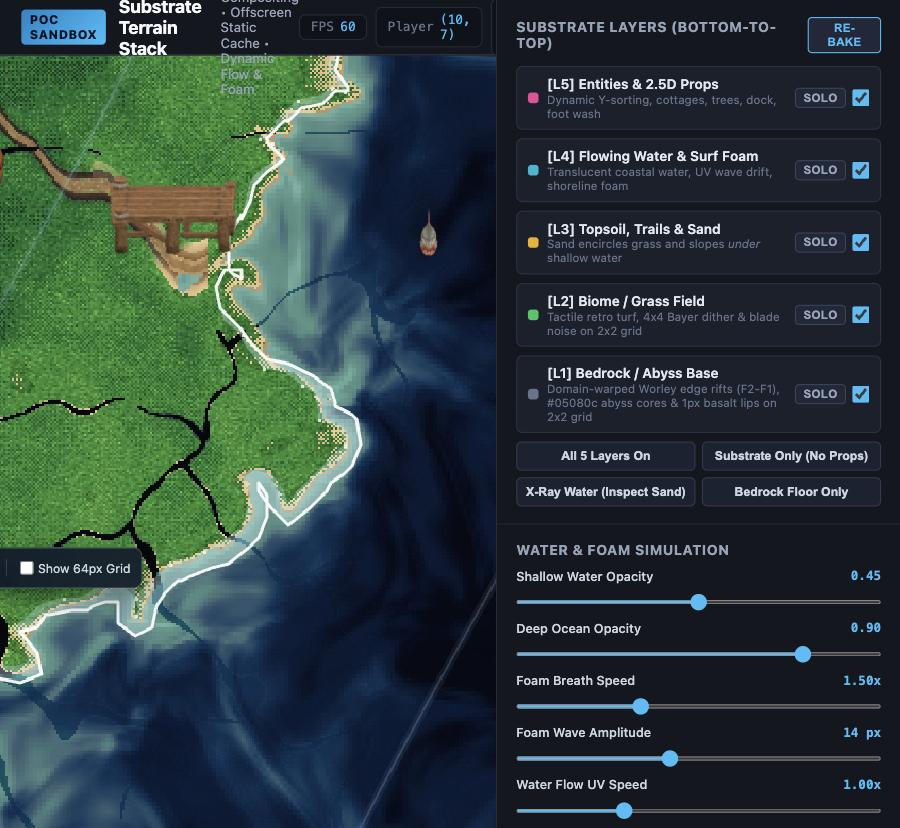Click the Substrate Terrain Stack title
This screenshot has height=828, width=900.
[x=160, y=28]
